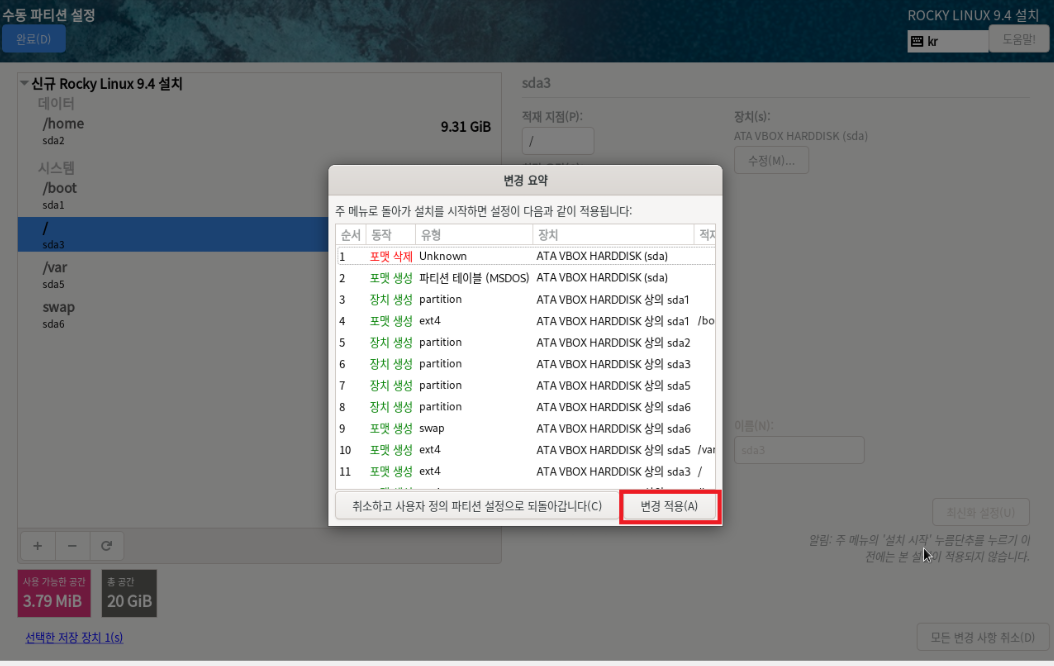Select the /var sda5 partition

click(x=259, y=274)
